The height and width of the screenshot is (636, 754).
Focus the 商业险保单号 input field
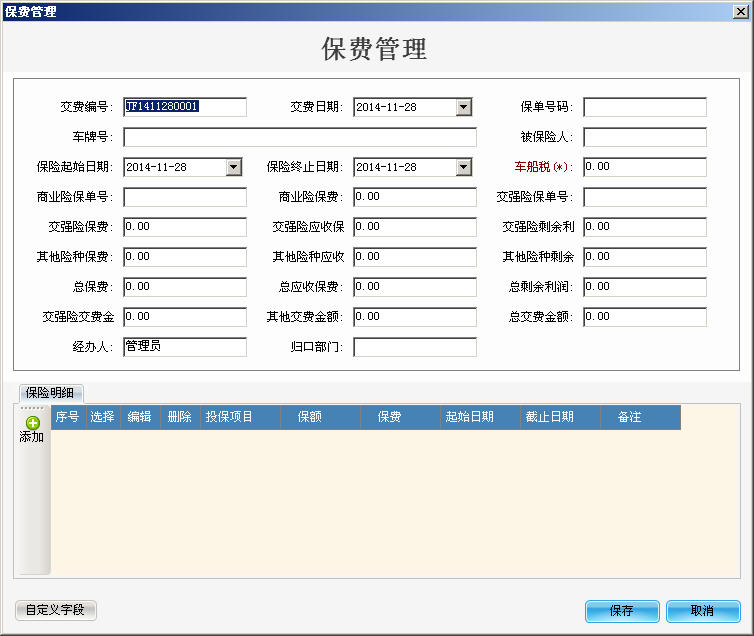click(x=185, y=197)
